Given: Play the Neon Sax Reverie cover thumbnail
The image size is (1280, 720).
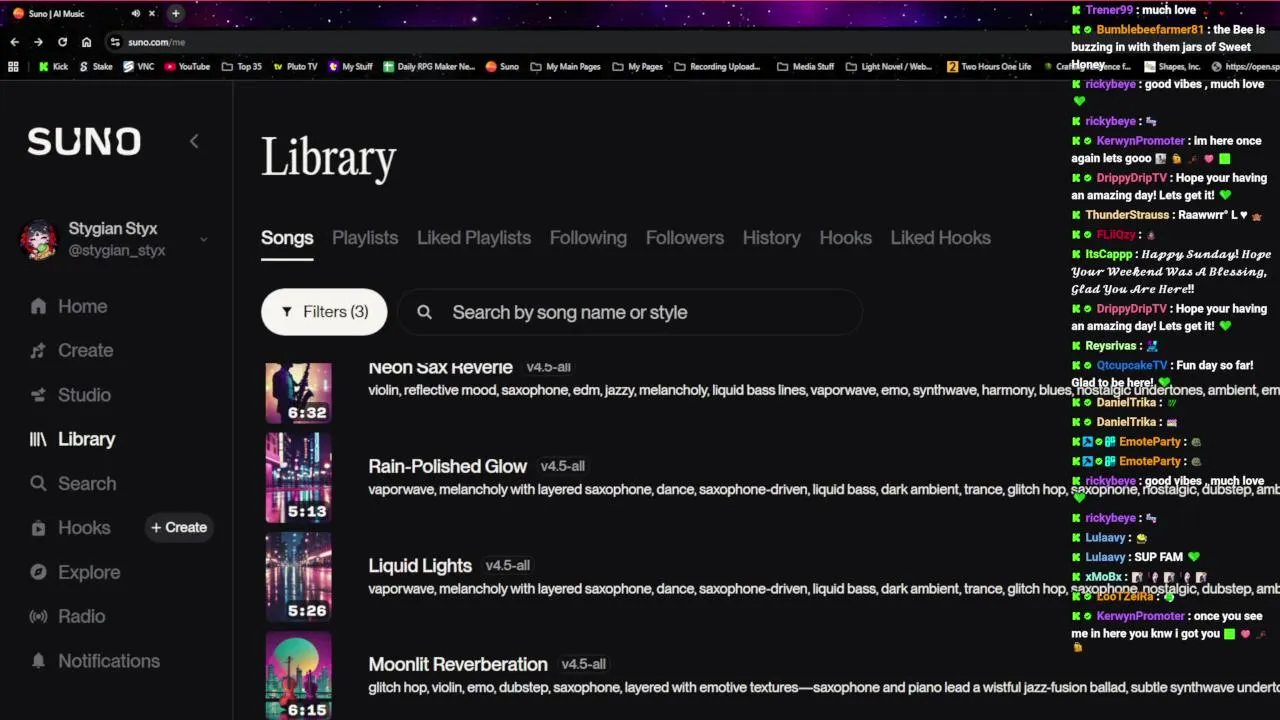Looking at the screenshot, I should pyautogui.click(x=298, y=393).
